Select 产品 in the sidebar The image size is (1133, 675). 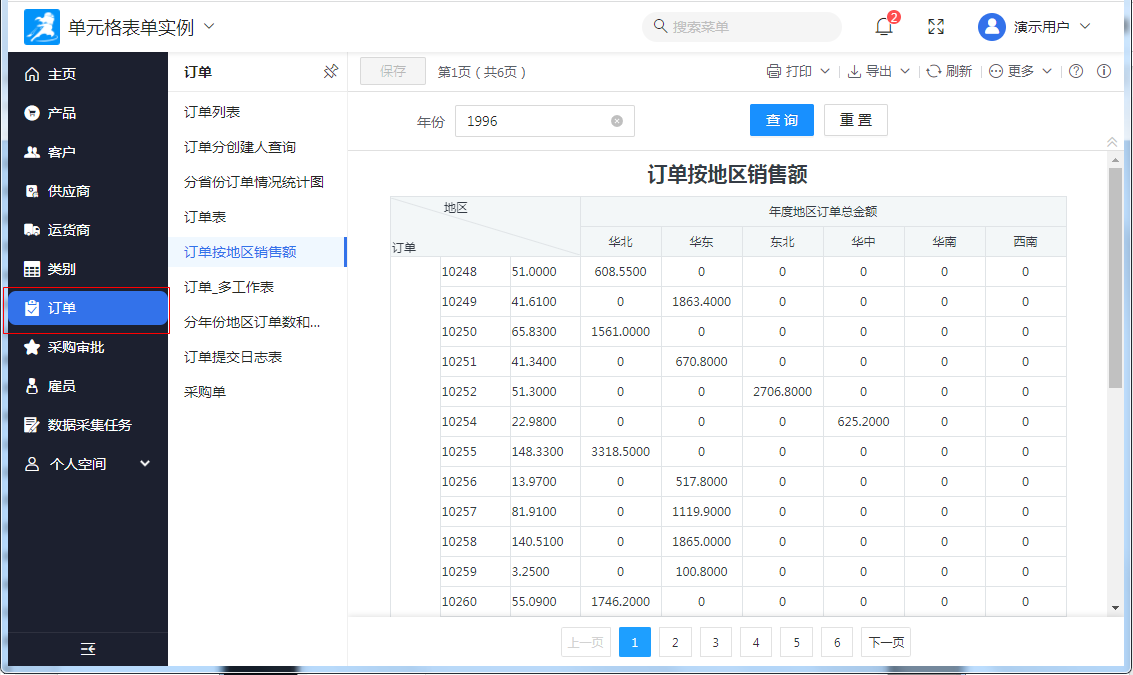click(x=62, y=113)
